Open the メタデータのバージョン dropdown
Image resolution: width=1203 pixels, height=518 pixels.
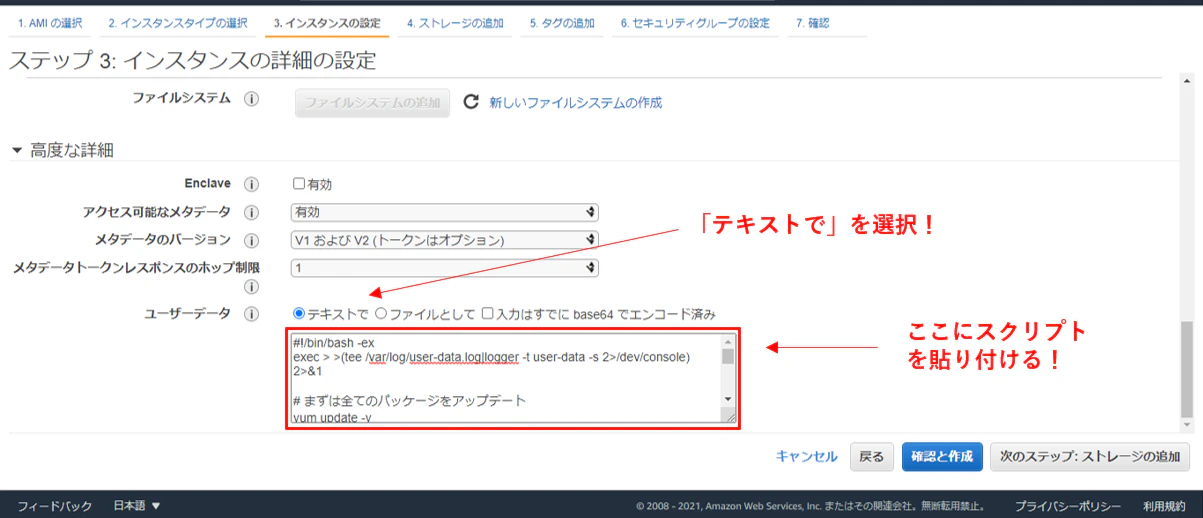(444, 240)
